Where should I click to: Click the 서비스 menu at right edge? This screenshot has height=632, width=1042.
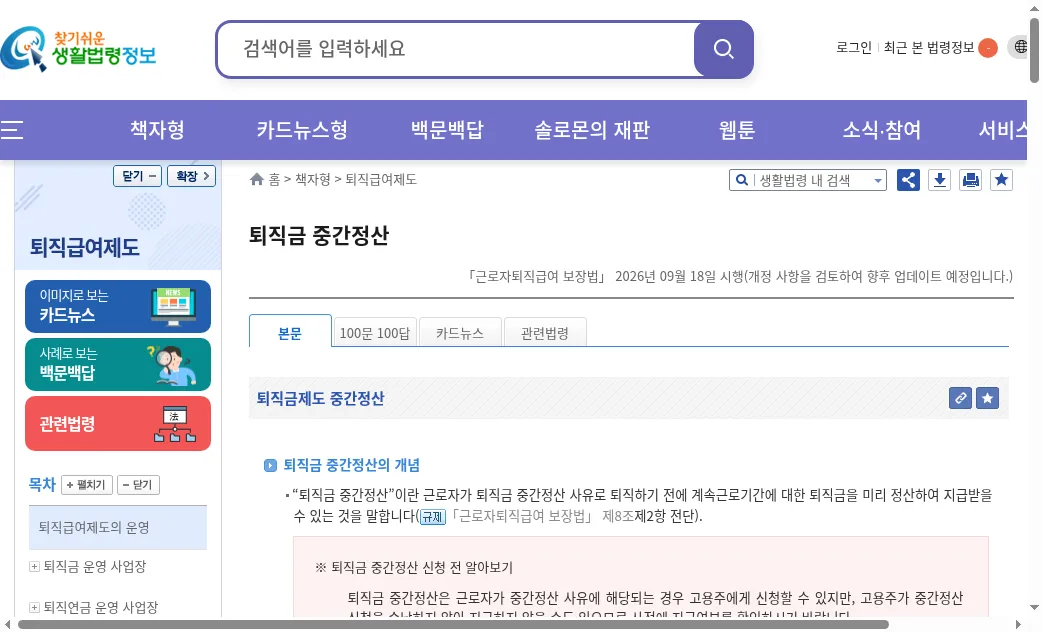tap(1002, 130)
